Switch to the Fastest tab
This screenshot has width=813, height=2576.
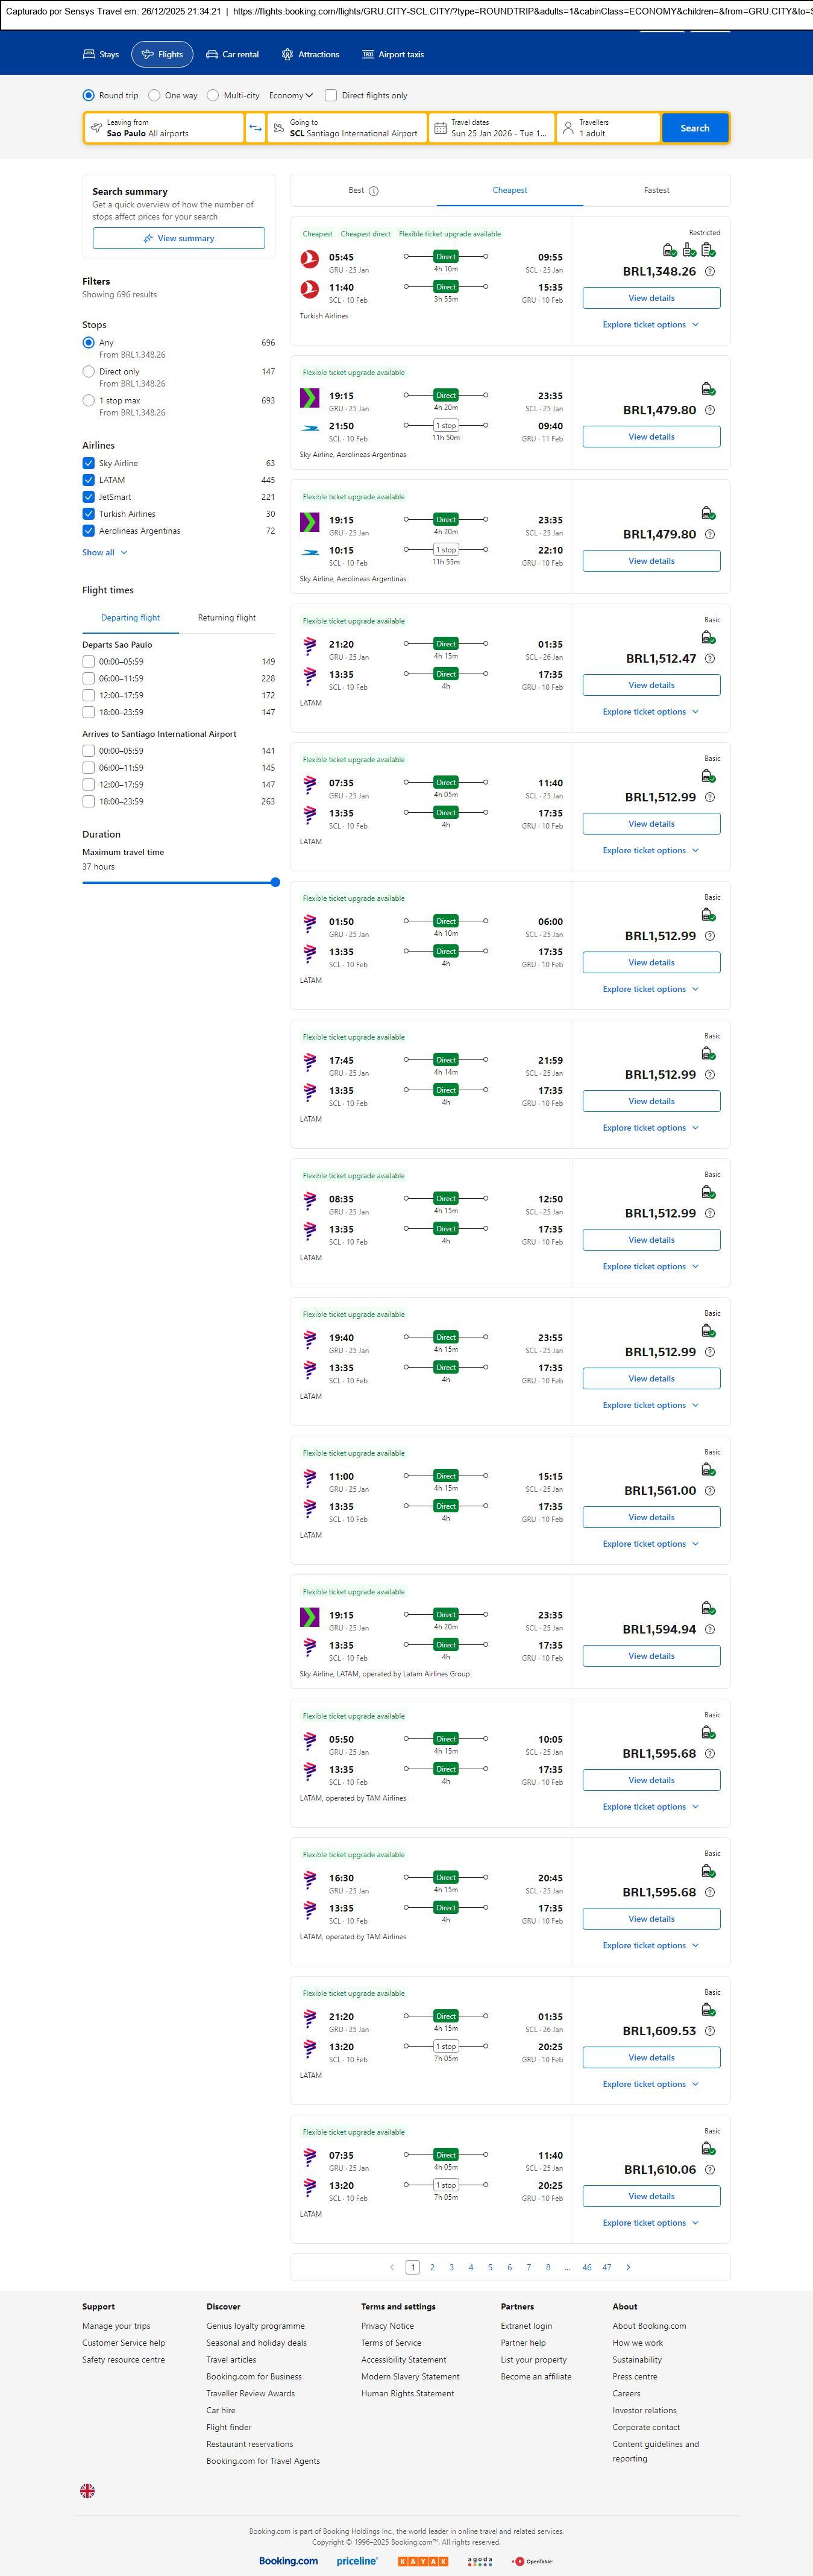tap(656, 190)
